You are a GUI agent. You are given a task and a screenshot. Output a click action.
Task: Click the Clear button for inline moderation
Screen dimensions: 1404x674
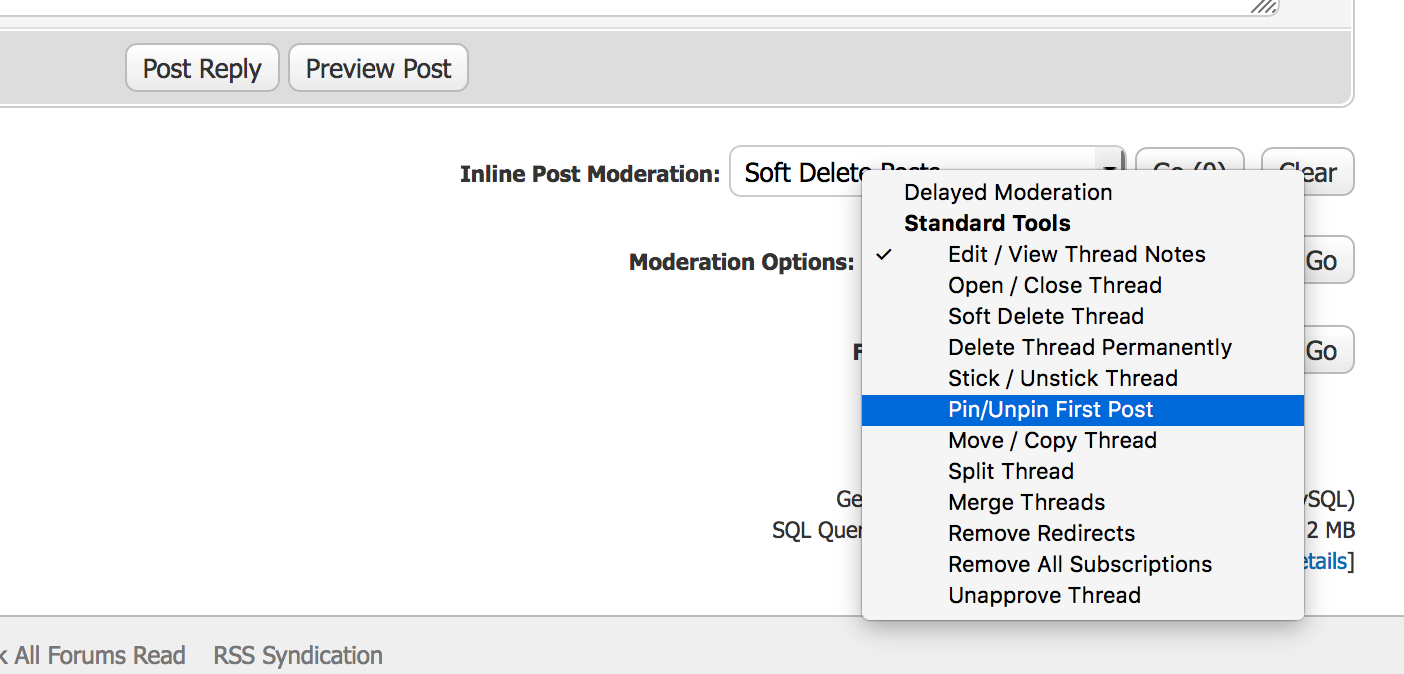coord(1308,173)
